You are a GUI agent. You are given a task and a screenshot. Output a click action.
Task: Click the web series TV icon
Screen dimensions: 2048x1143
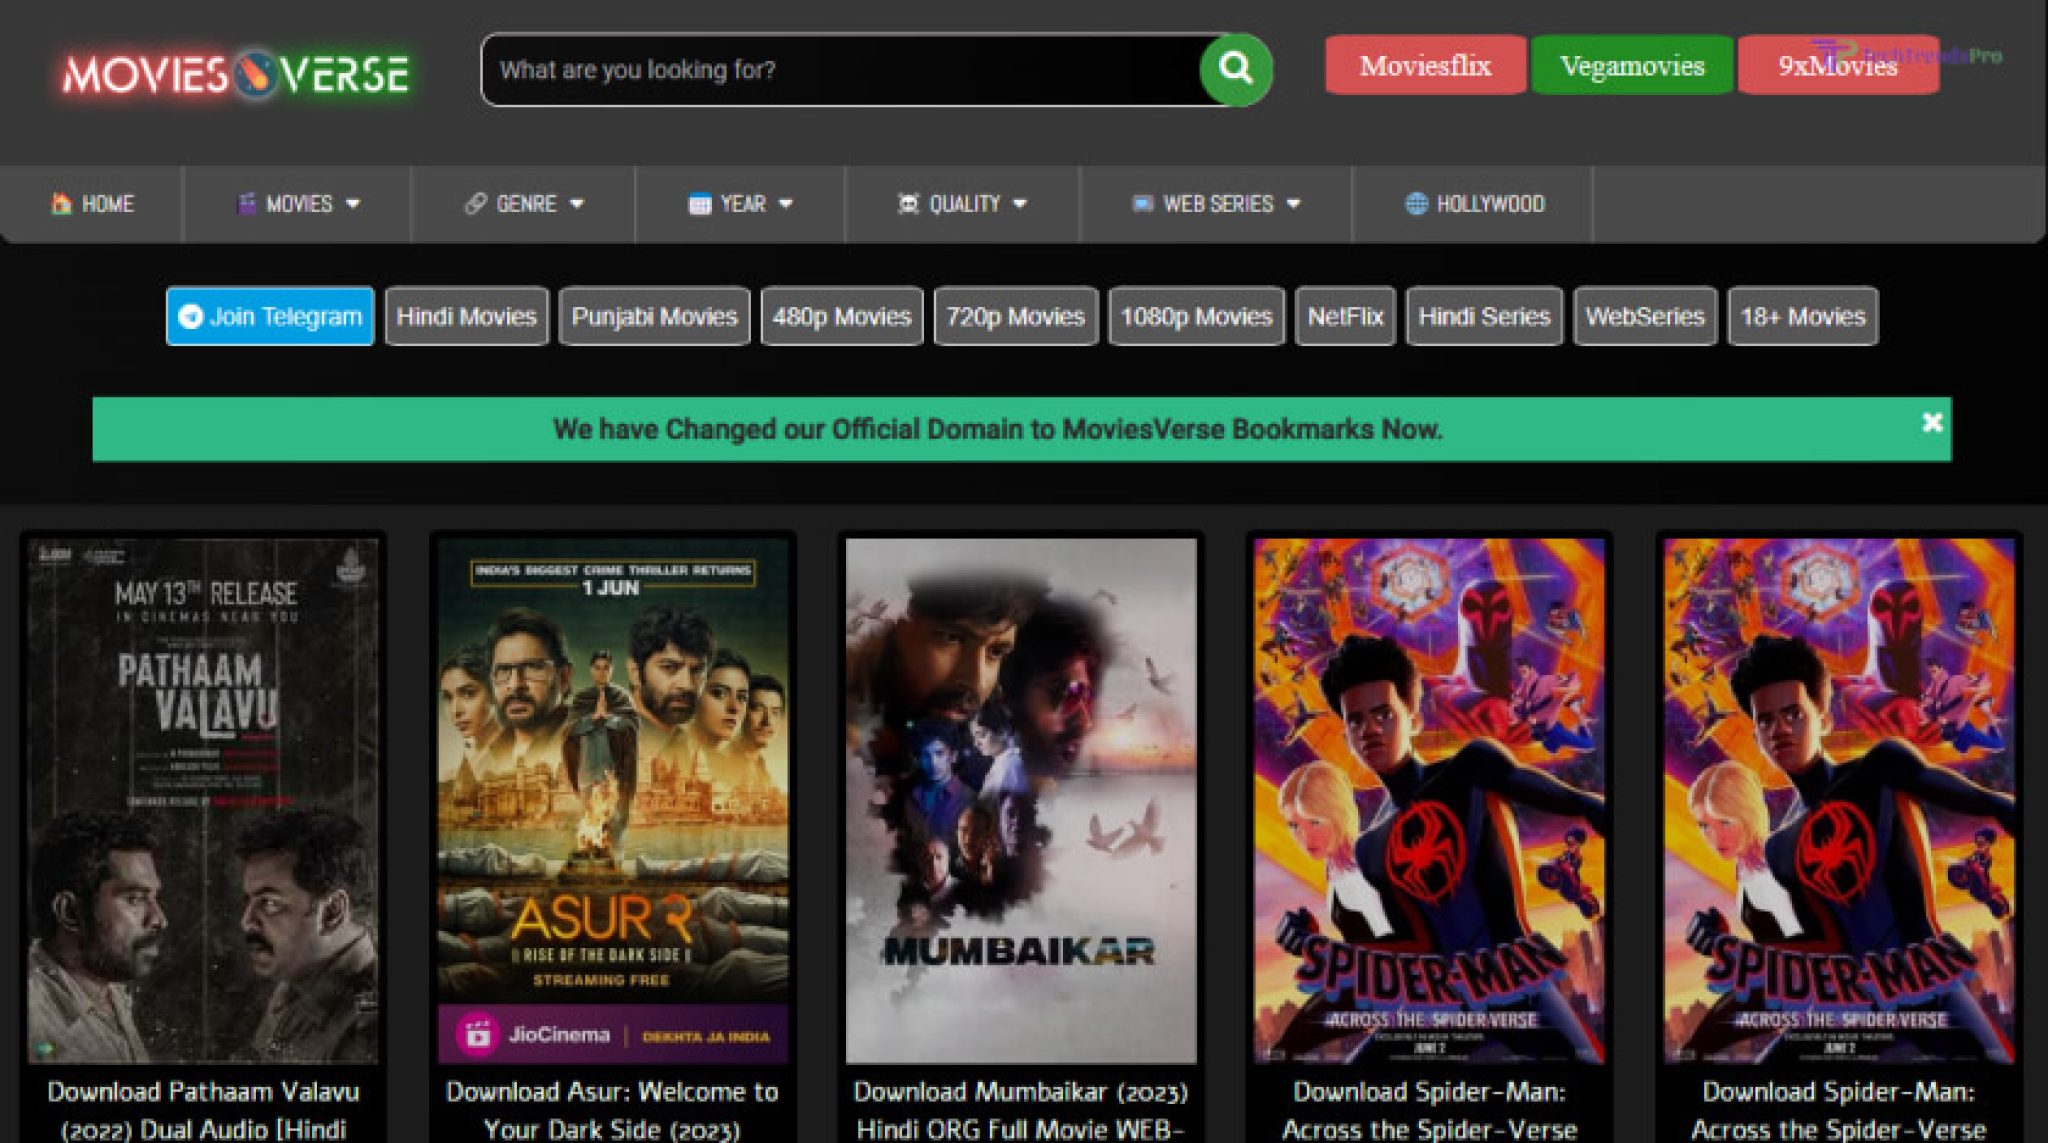tap(1142, 203)
